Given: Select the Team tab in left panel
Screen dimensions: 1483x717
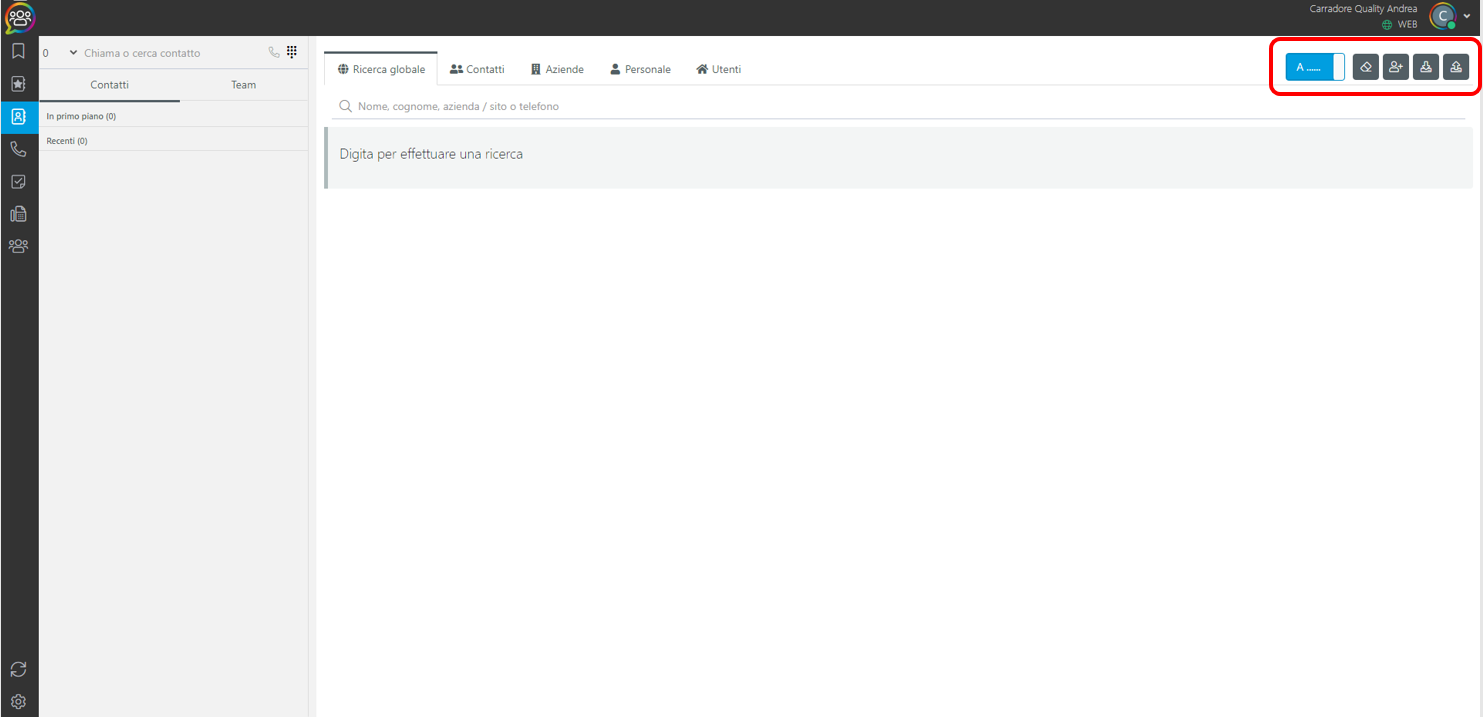Looking at the screenshot, I should (x=244, y=85).
